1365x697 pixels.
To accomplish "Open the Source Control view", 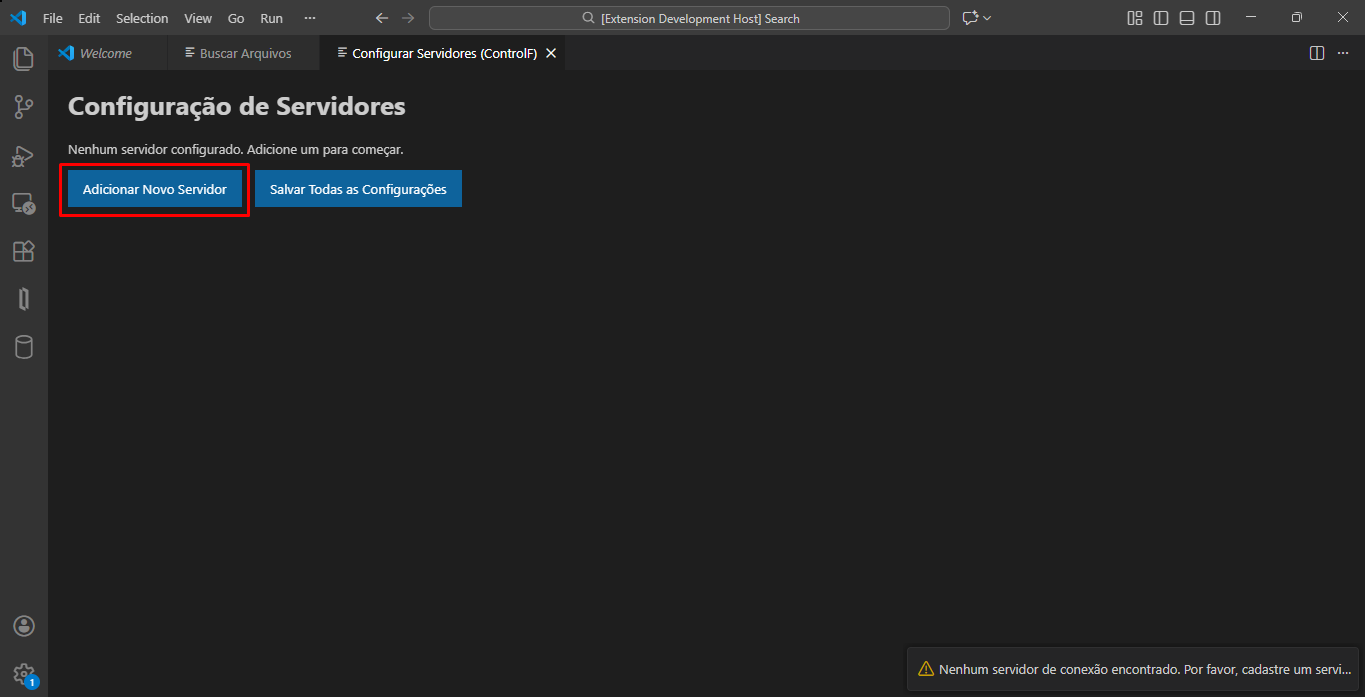I will (x=23, y=107).
